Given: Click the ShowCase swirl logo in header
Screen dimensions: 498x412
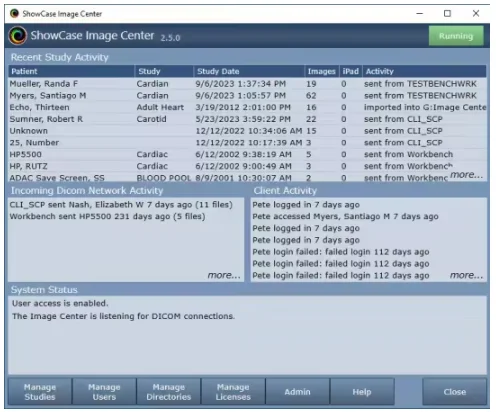Looking at the screenshot, I should (x=18, y=35).
